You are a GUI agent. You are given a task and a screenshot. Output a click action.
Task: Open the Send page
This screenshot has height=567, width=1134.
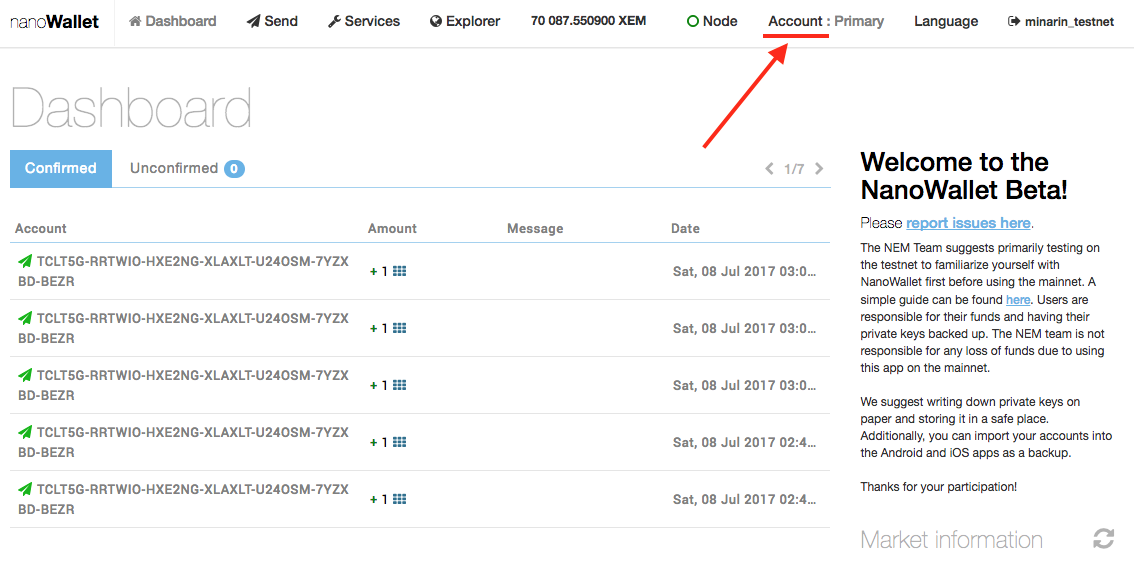point(272,22)
